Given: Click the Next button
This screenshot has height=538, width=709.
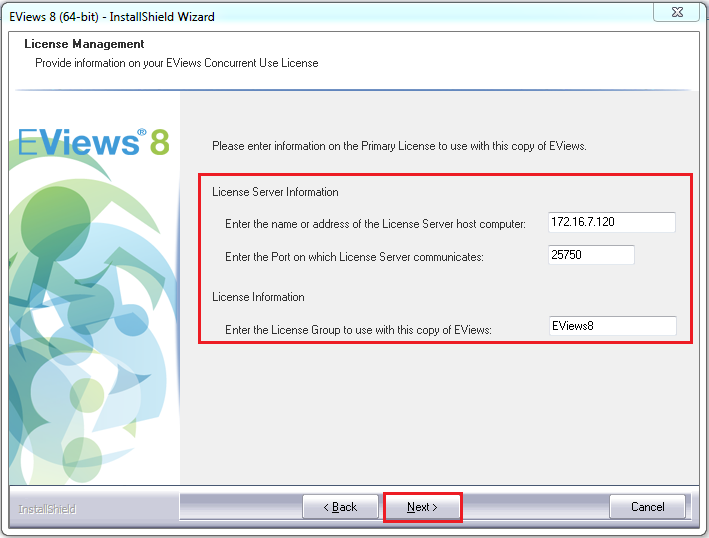Looking at the screenshot, I should (x=422, y=507).
